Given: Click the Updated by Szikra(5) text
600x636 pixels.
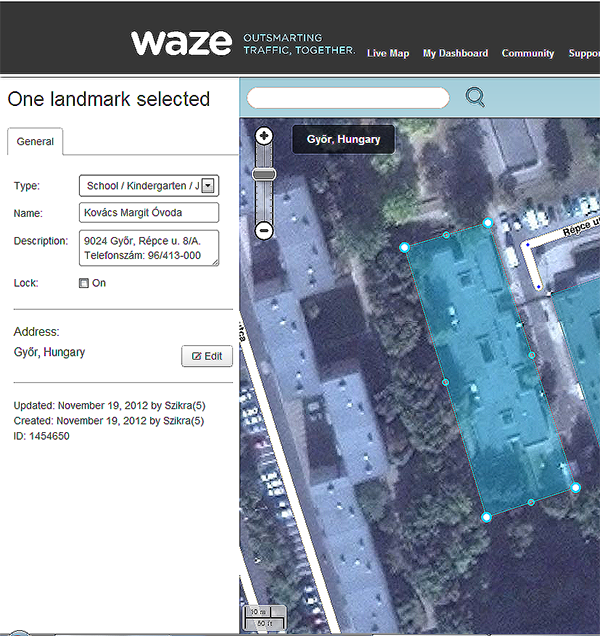Looking at the screenshot, I should 110,406.
